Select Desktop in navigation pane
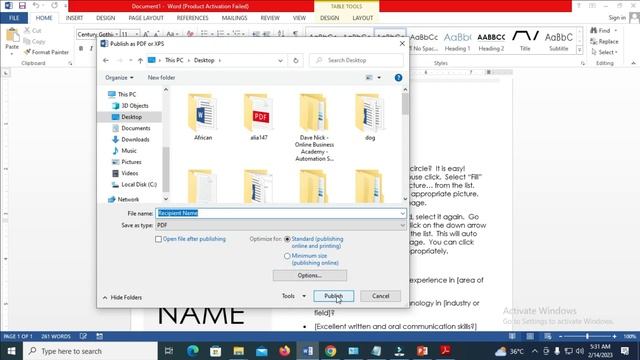640x360 pixels. point(131,117)
